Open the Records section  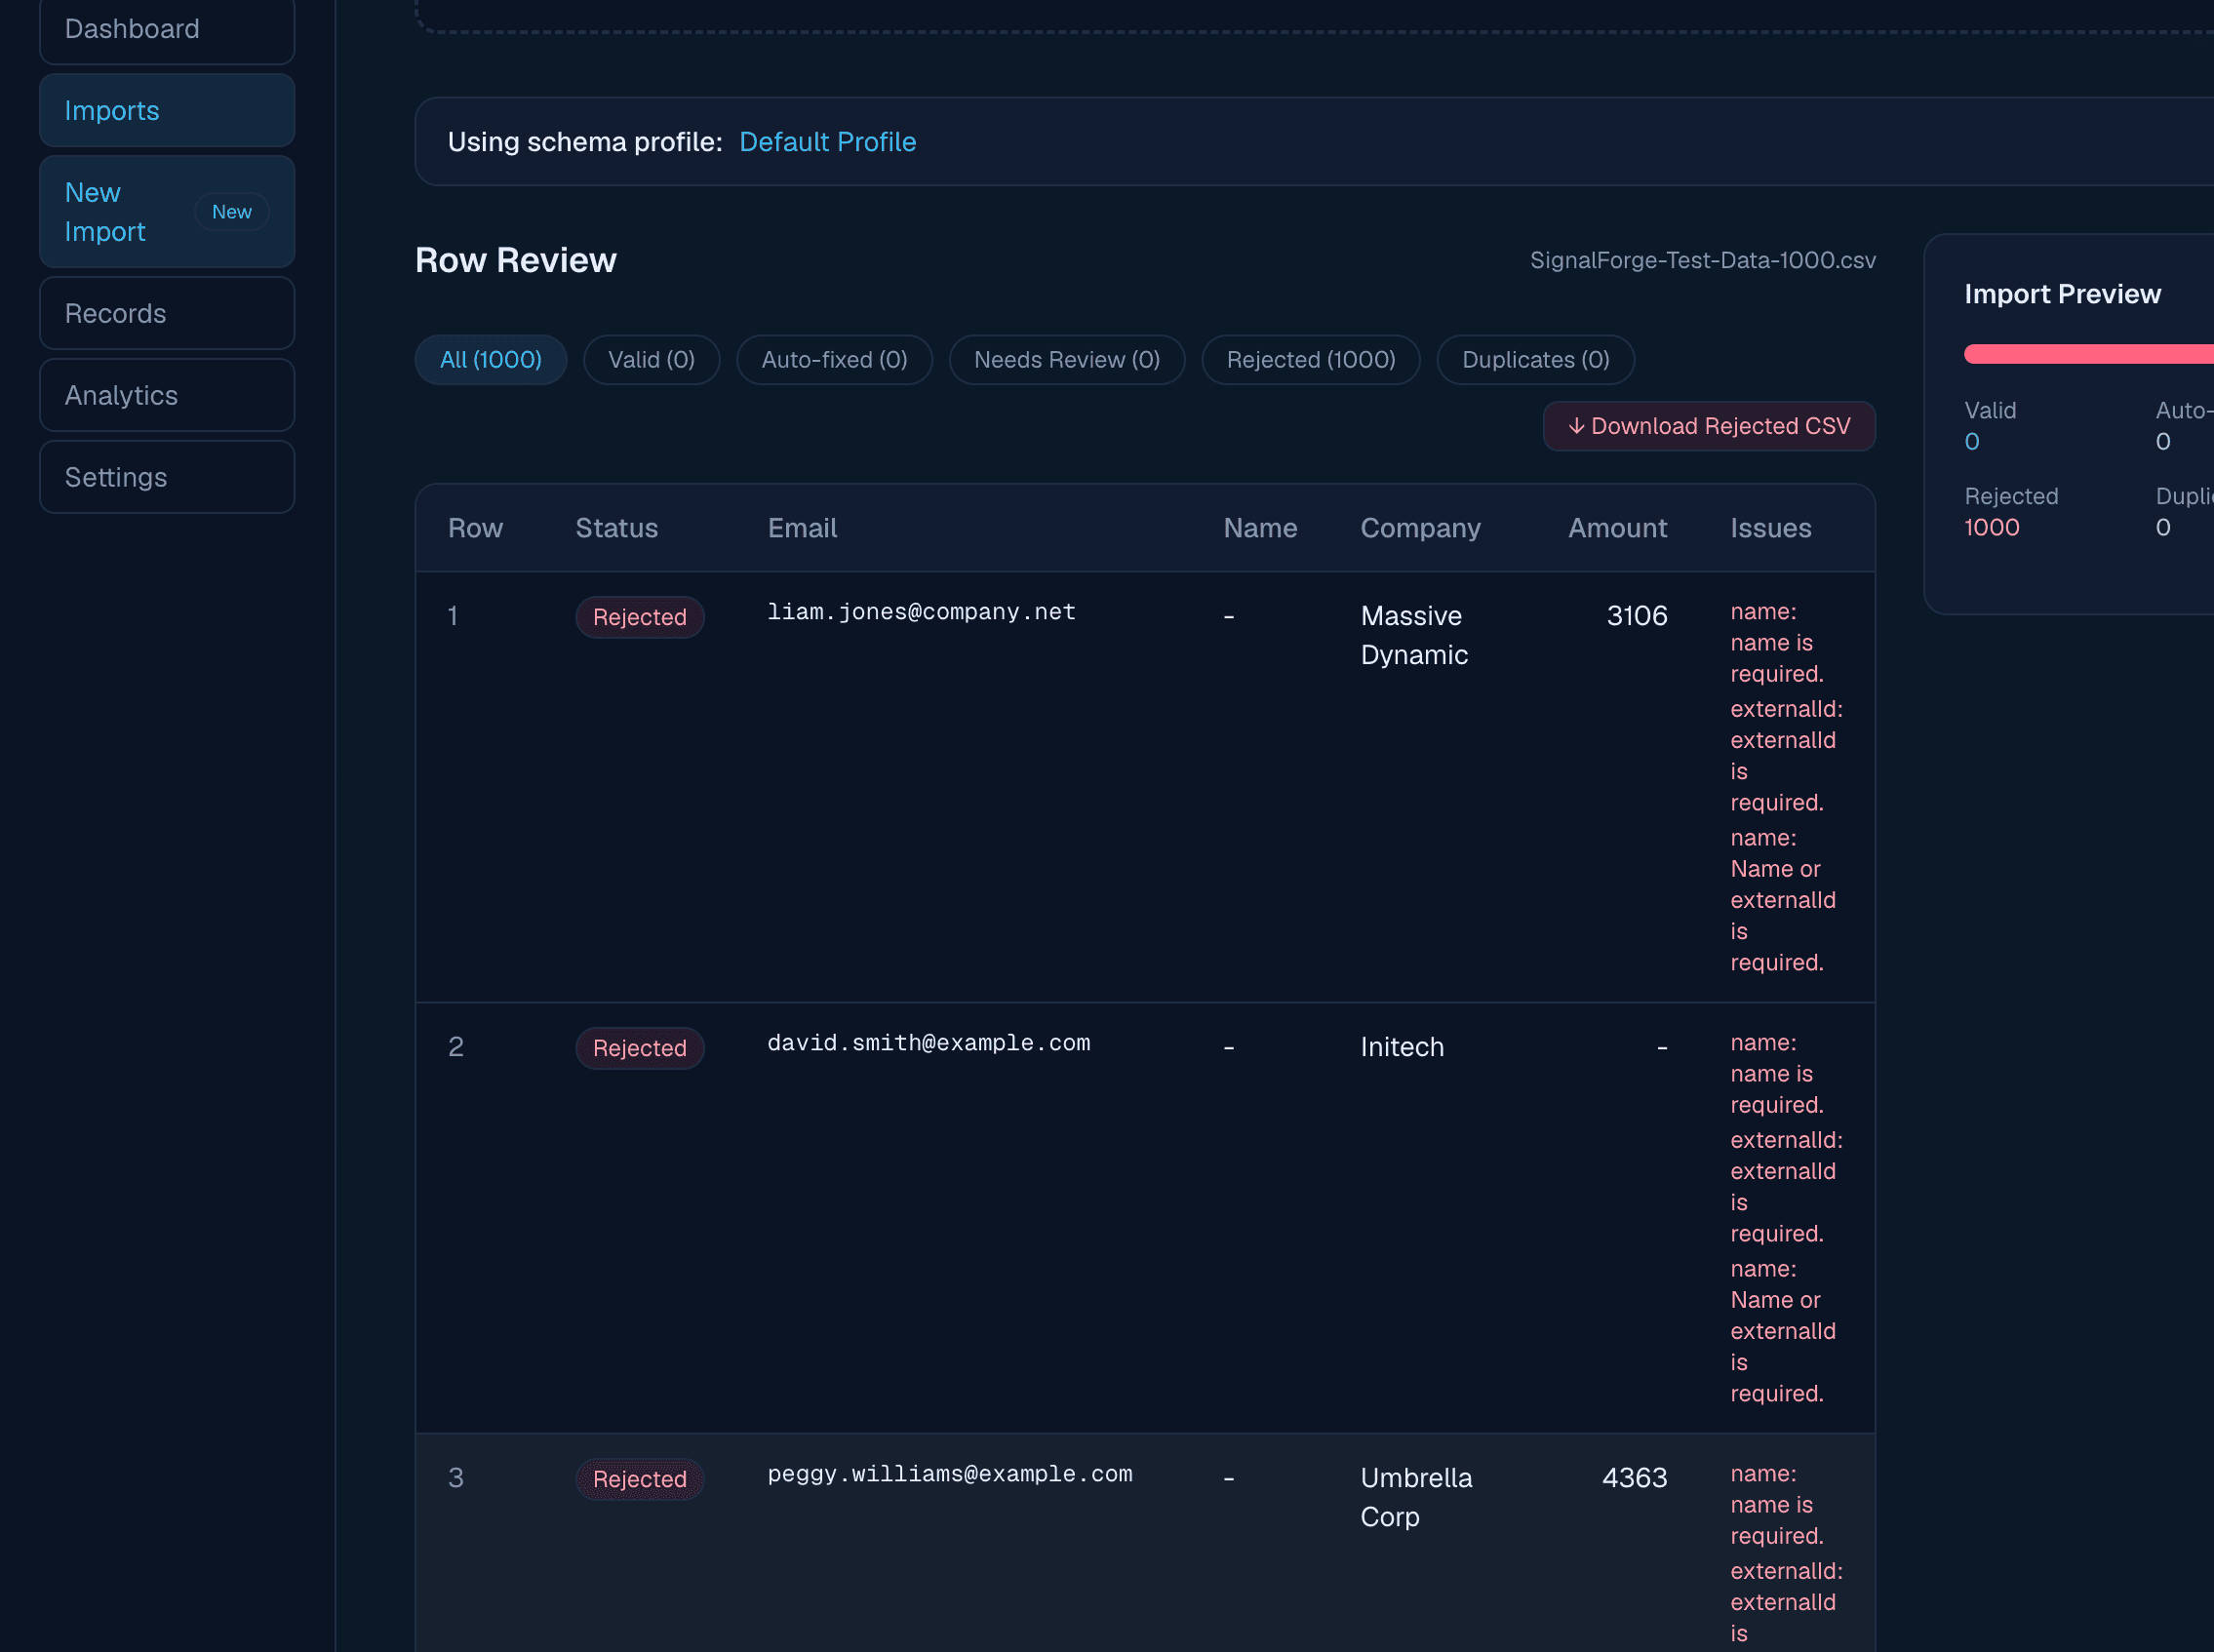pyautogui.click(x=167, y=314)
